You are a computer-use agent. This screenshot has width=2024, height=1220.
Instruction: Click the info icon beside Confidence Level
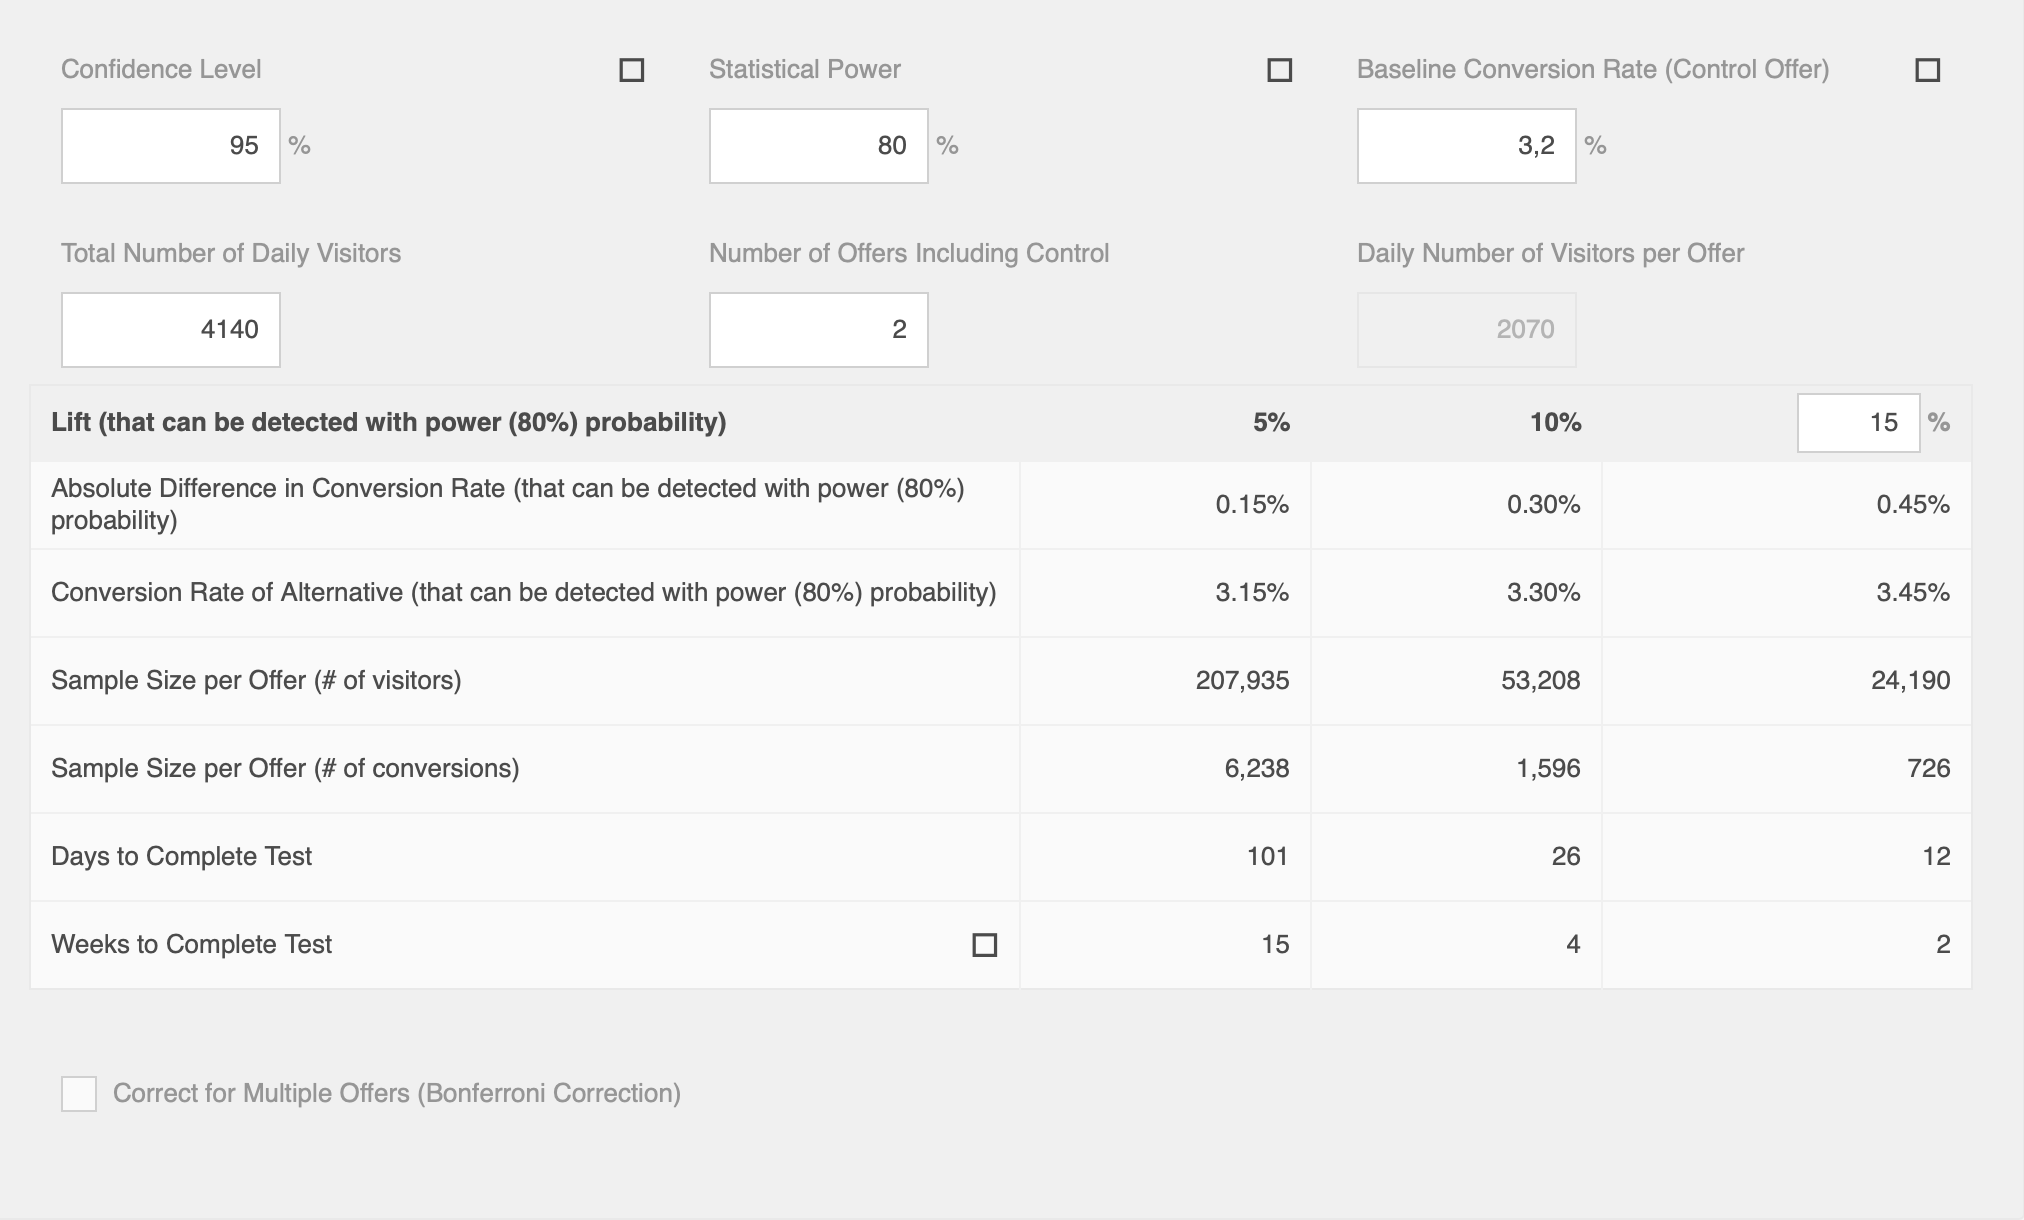pyautogui.click(x=631, y=70)
